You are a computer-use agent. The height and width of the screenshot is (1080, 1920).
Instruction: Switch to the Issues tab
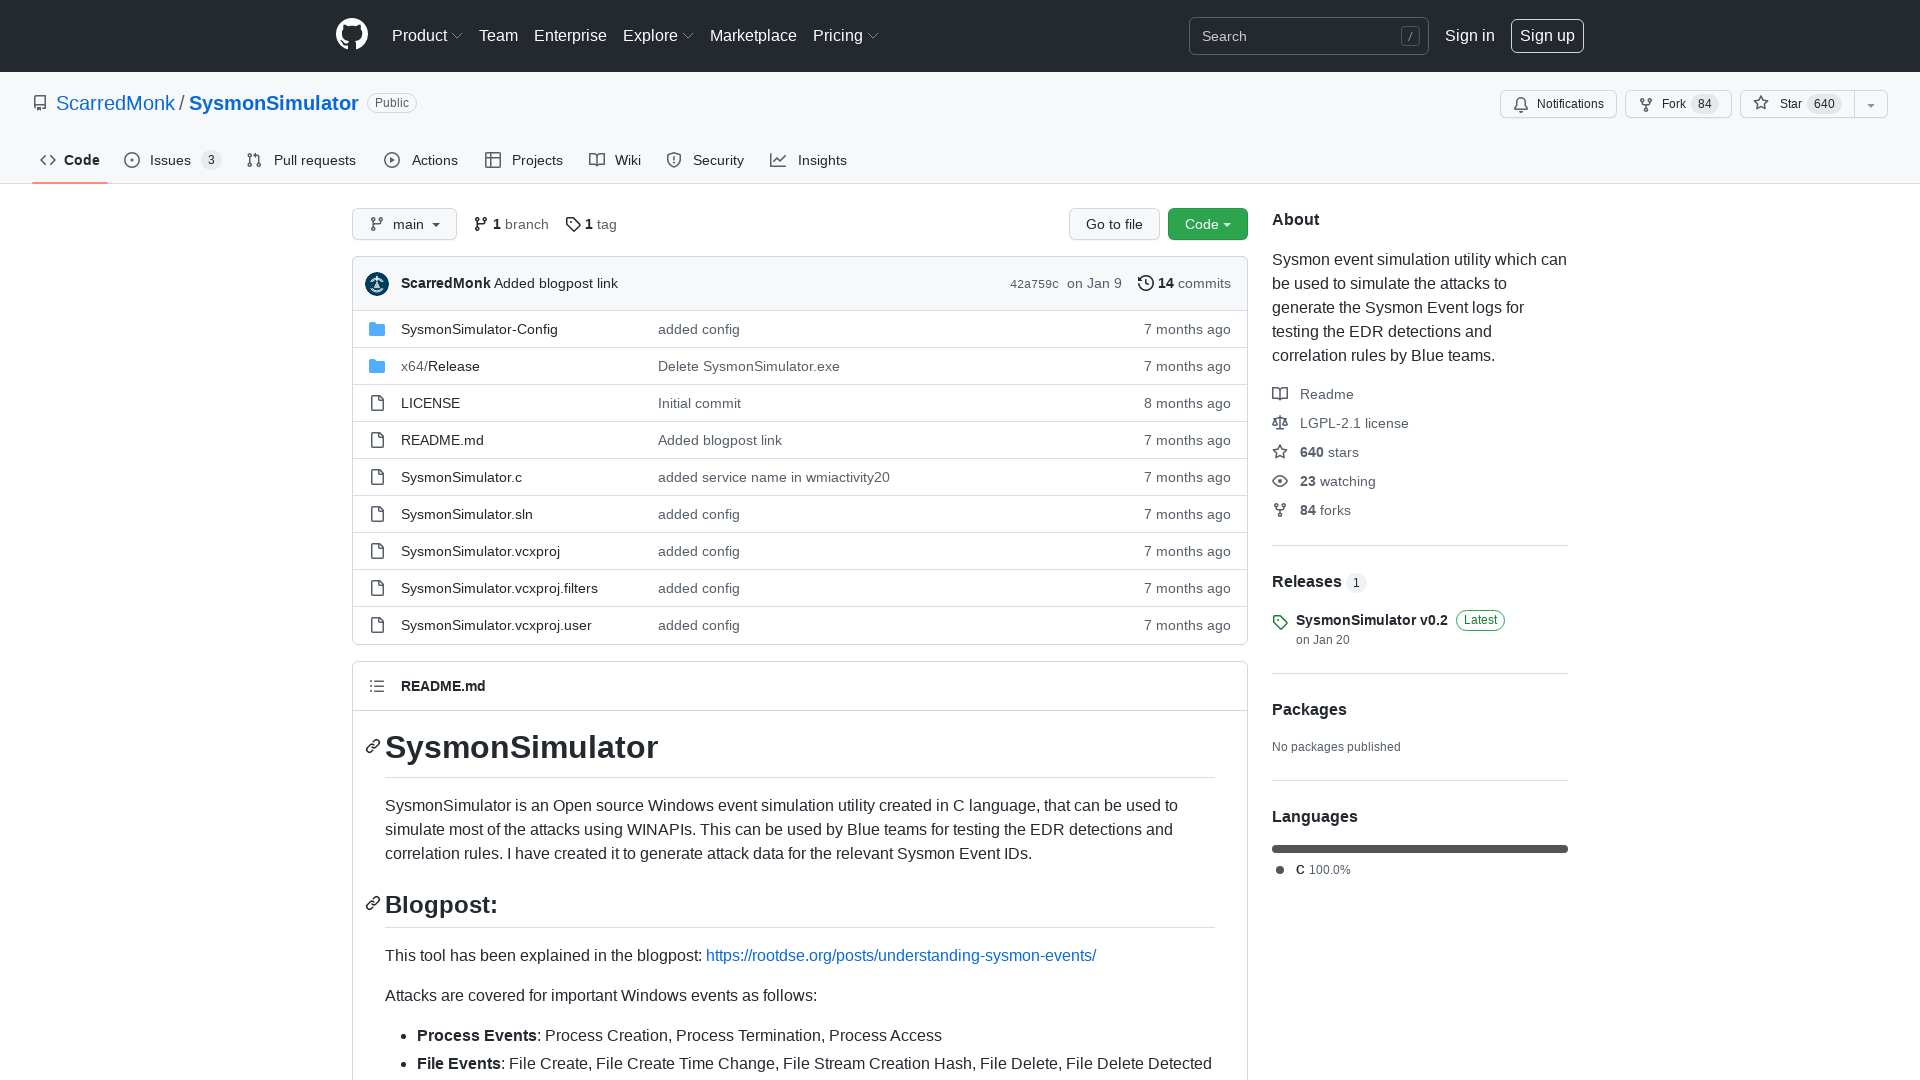pos(172,160)
